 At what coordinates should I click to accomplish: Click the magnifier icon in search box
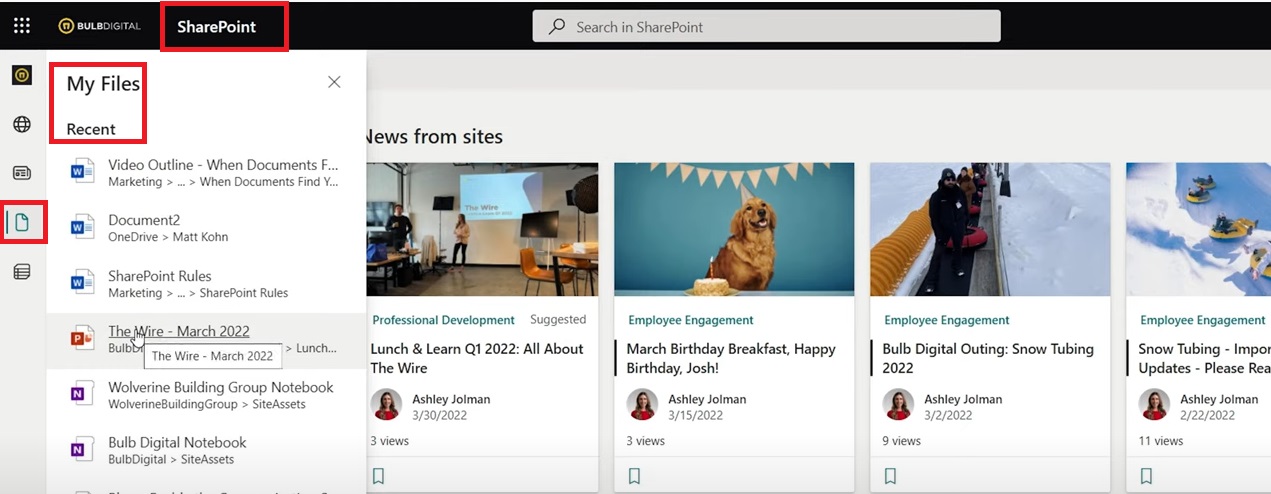[x=558, y=27]
